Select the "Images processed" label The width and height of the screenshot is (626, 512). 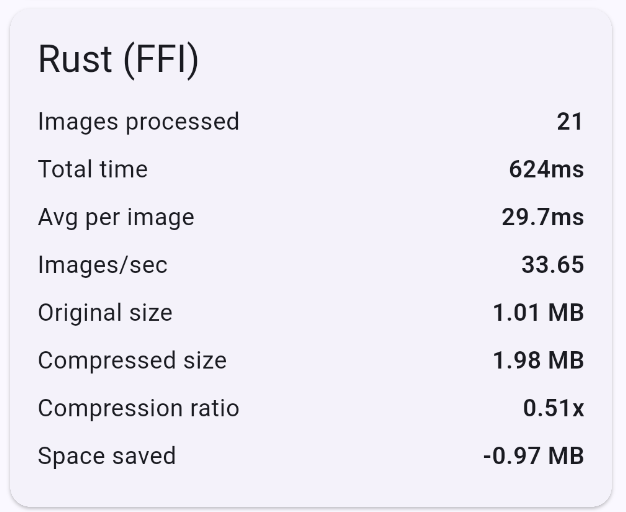pos(138,122)
